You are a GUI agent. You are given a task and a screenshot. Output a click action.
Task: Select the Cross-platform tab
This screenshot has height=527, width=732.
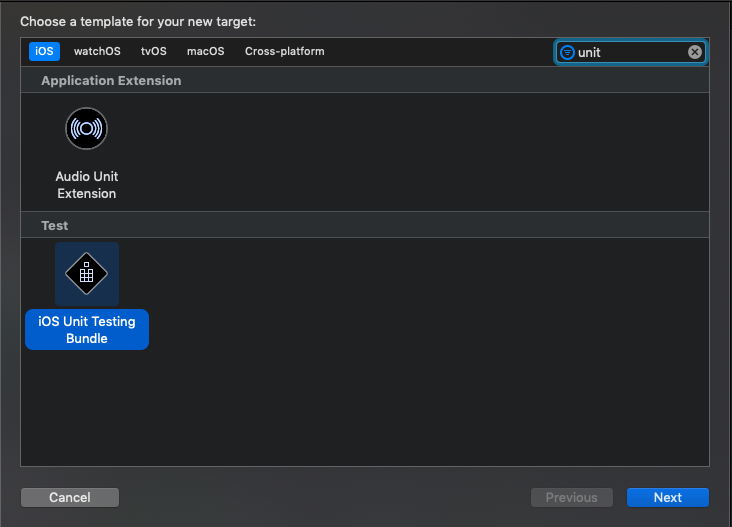point(284,51)
